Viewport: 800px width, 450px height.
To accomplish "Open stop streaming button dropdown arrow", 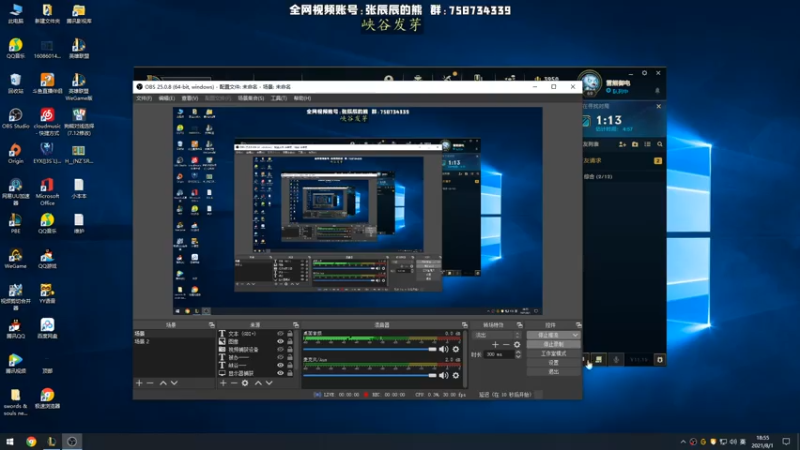I will (575, 335).
